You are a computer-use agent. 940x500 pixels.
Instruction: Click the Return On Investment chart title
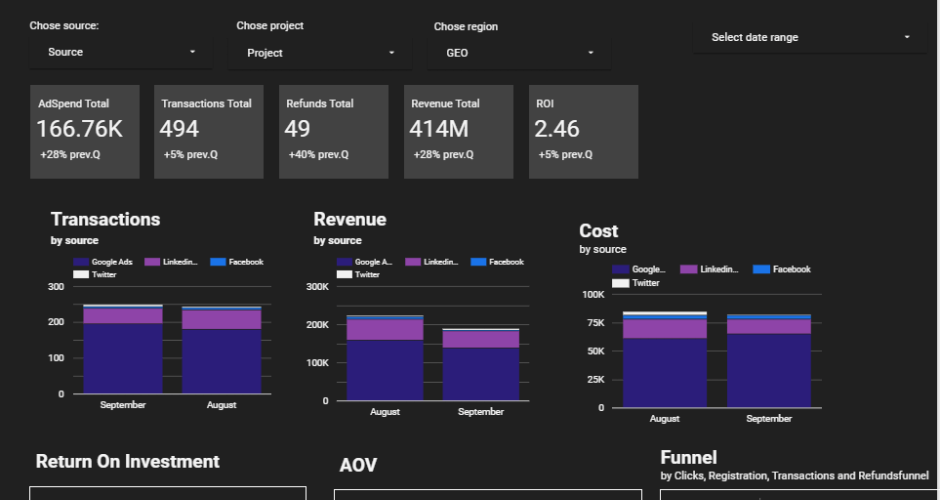coord(128,462)
